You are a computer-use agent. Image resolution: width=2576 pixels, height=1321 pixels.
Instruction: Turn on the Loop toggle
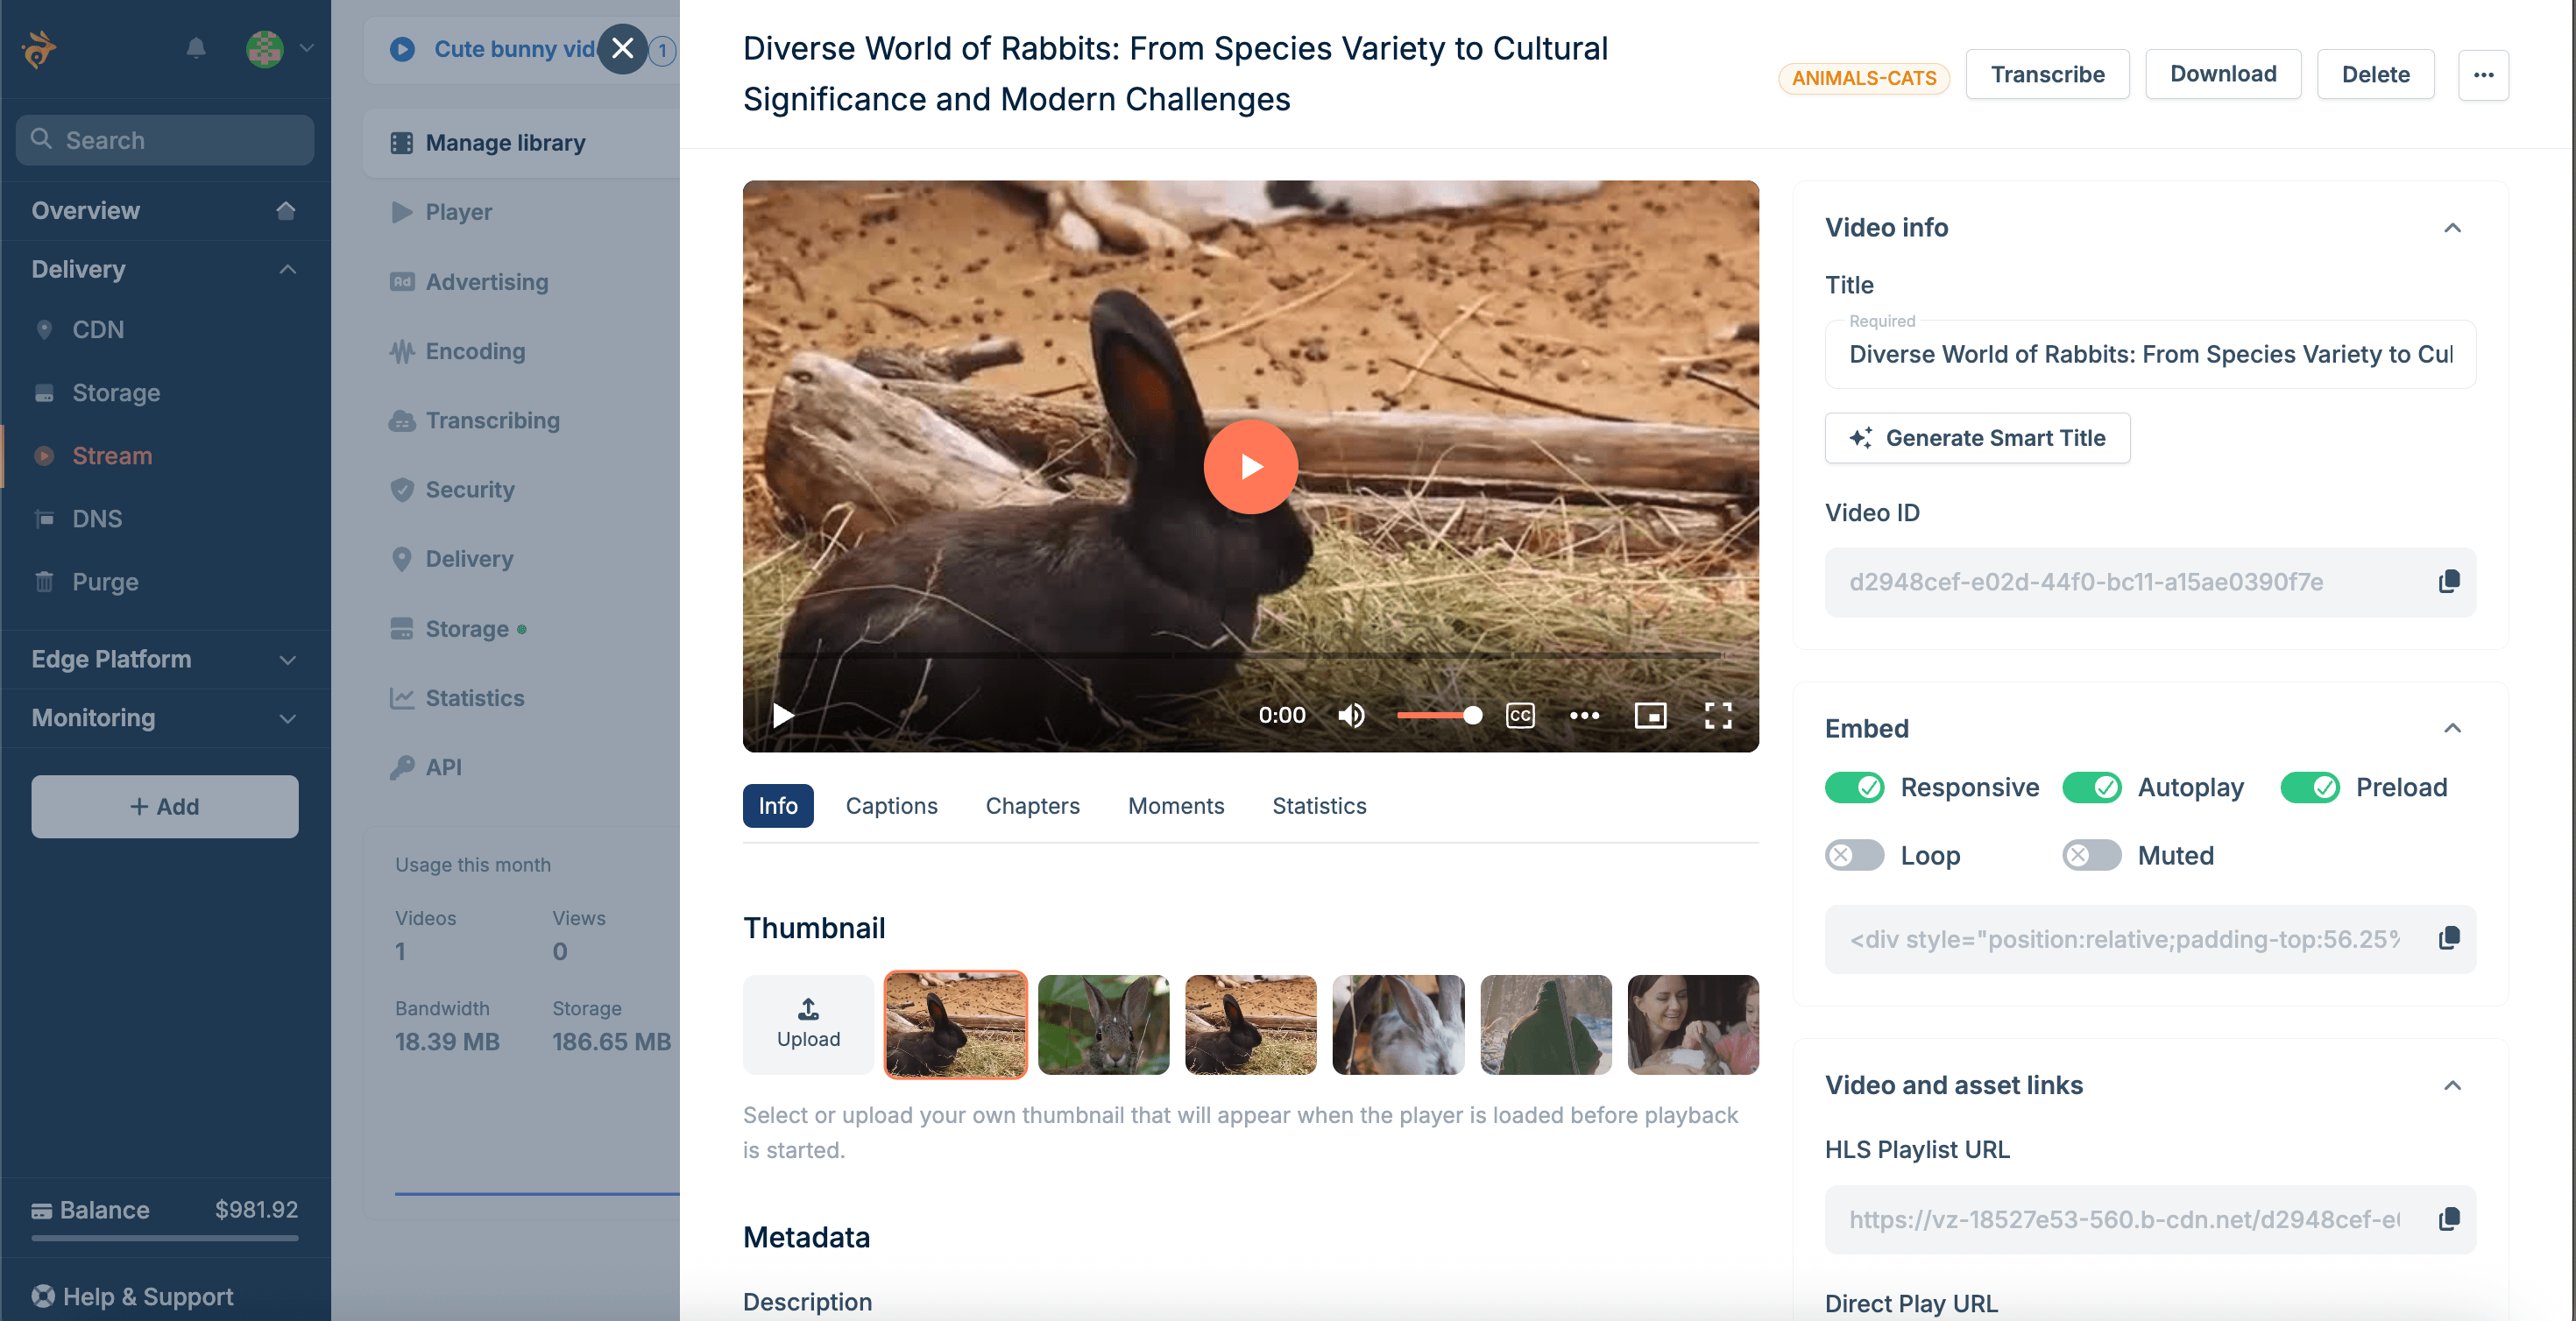point(1855,855)
